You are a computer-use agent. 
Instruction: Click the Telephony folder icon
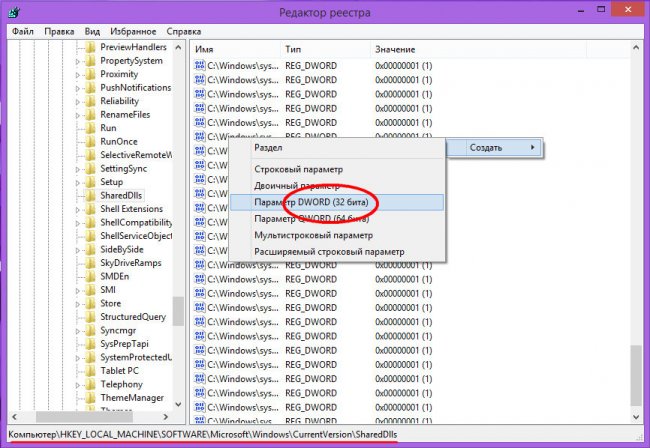(x=90, y=384)
